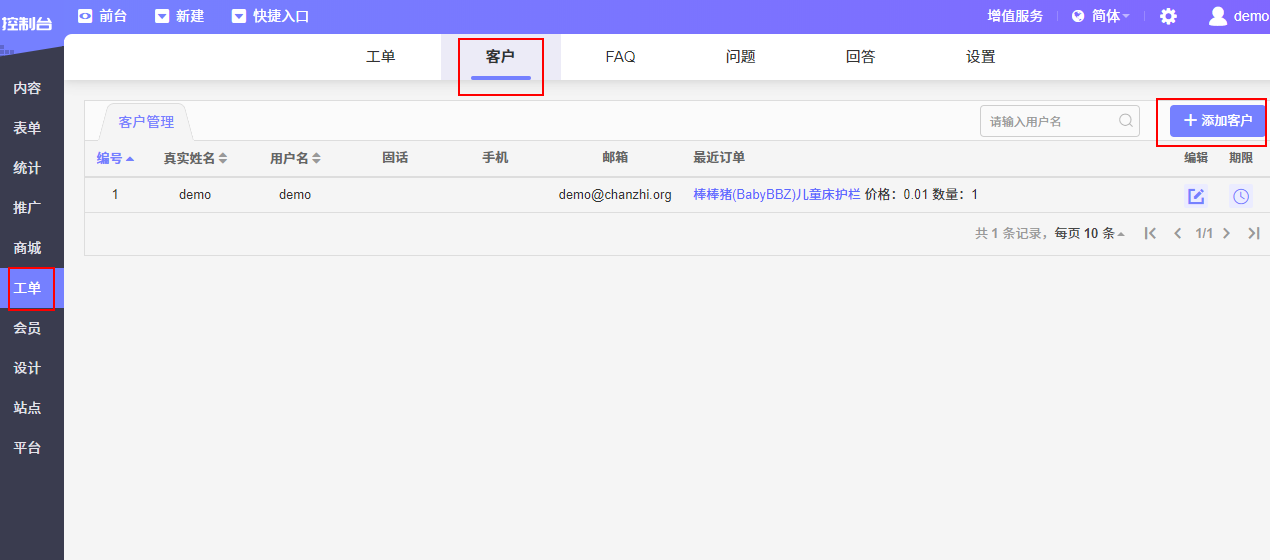The image size is (1270, 560).
Task: Select 商城 in the left sidebar
Action: pyautogui.click(x=27, y=248)
